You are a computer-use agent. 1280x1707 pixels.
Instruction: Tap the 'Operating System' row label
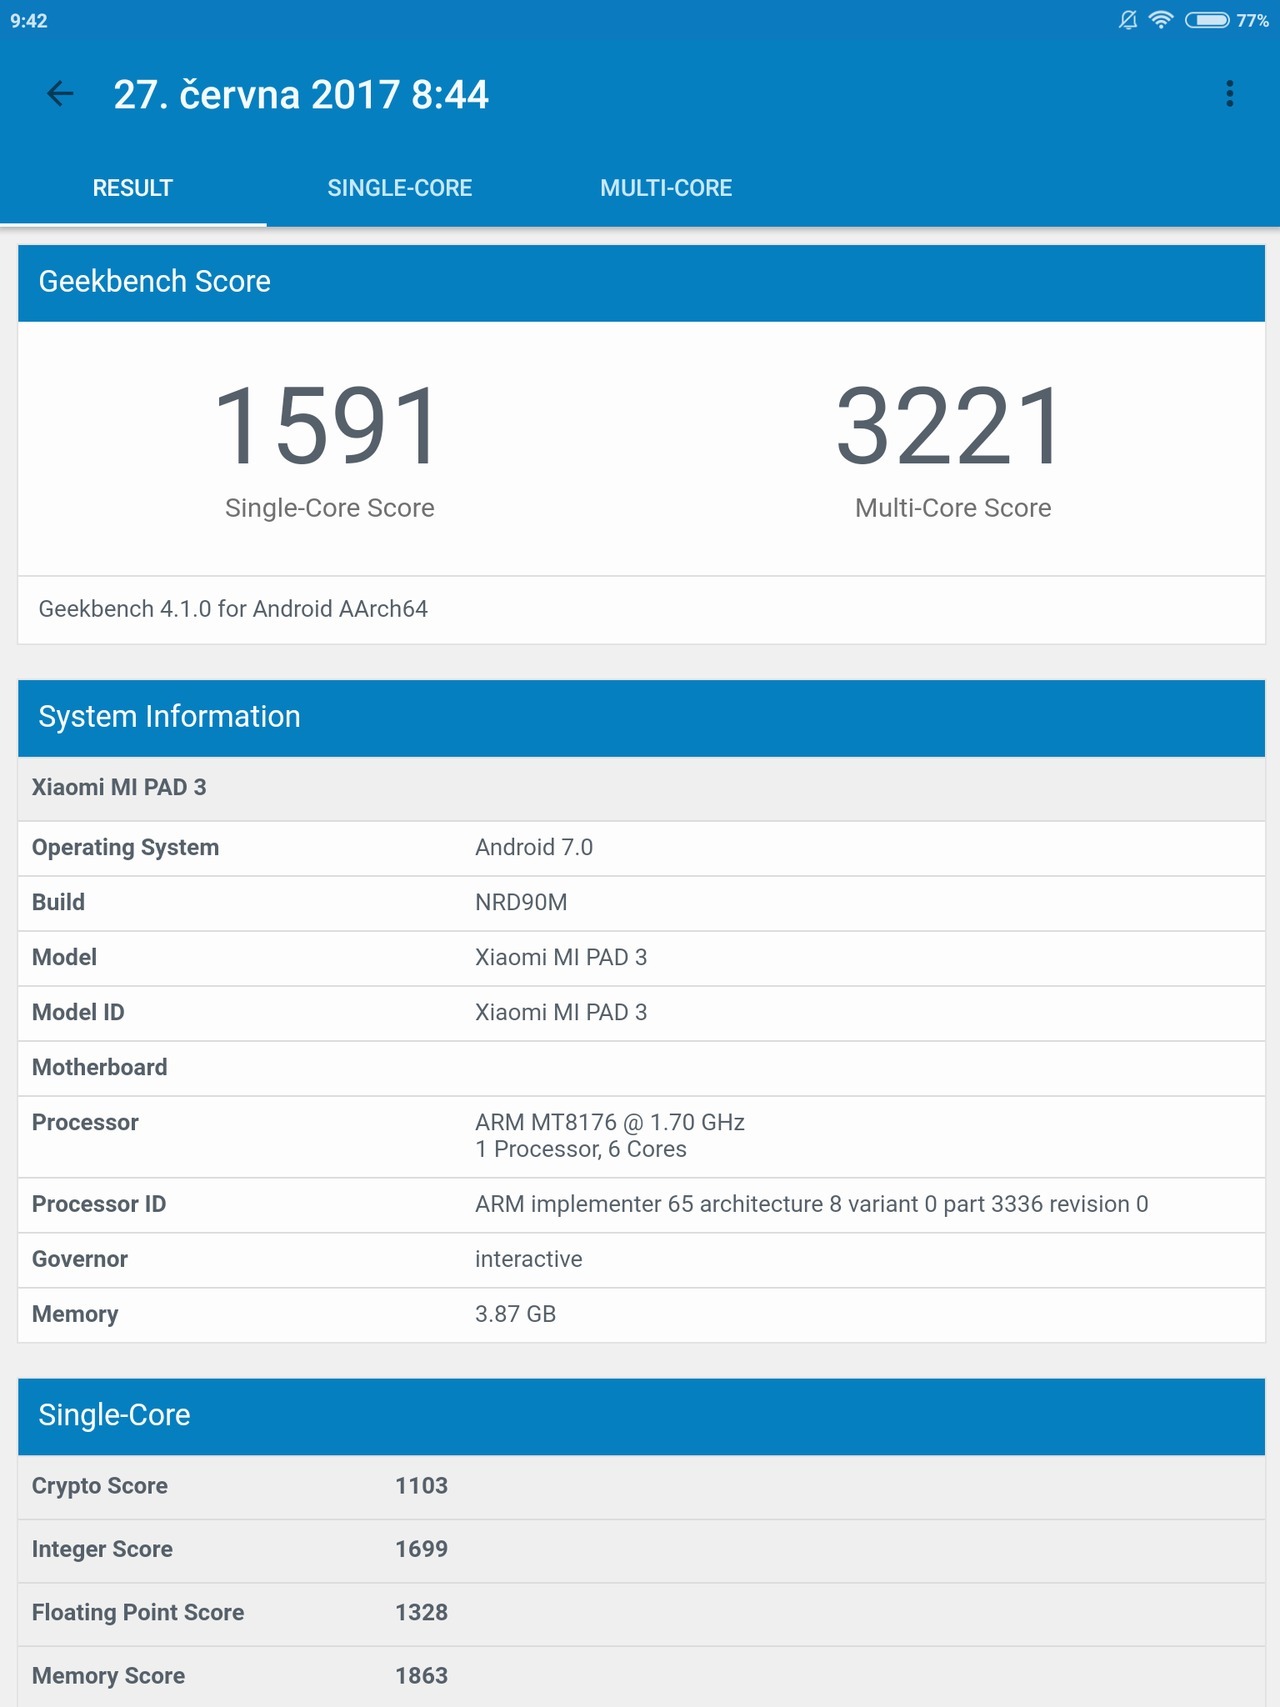(125, 848)
